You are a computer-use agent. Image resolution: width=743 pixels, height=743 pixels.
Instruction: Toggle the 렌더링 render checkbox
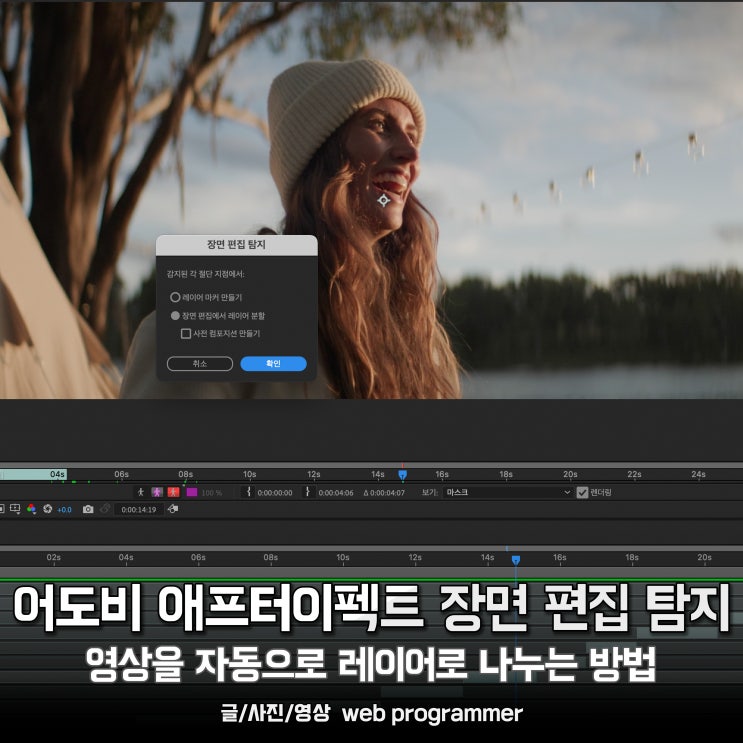pyautogui.click(x=582, y=492)
